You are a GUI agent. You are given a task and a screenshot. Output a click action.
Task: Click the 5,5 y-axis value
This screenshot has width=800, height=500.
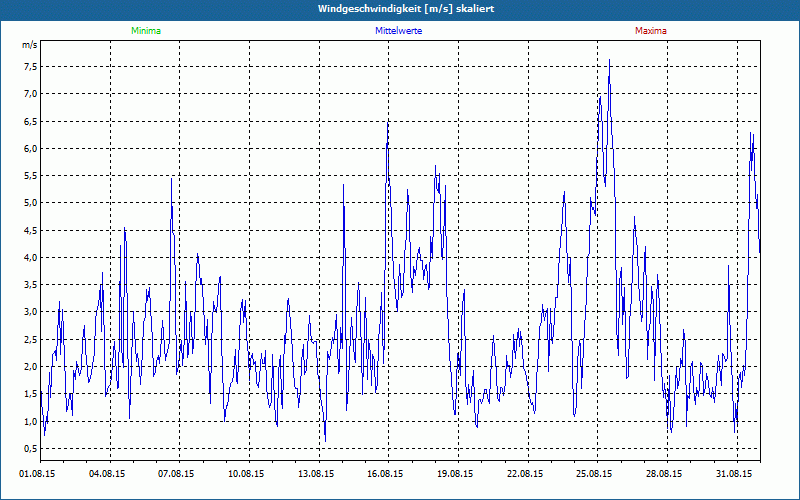point(32,176)
